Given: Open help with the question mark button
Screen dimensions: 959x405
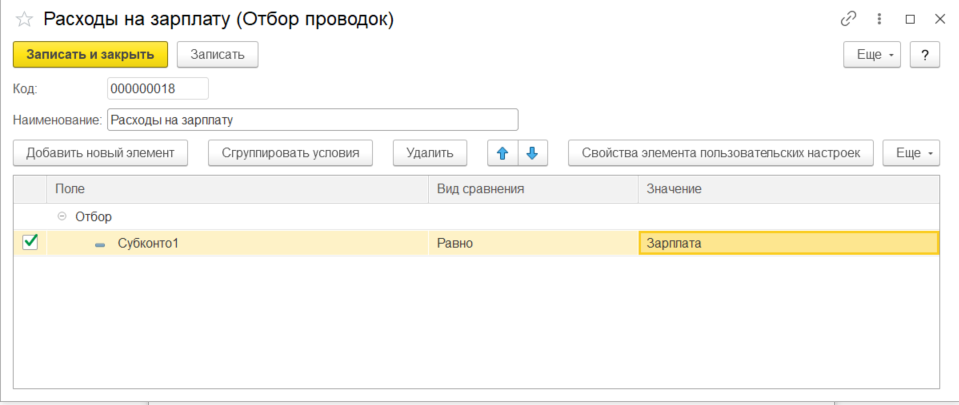Looking at the screenshot, I should (x=925, y=54).
